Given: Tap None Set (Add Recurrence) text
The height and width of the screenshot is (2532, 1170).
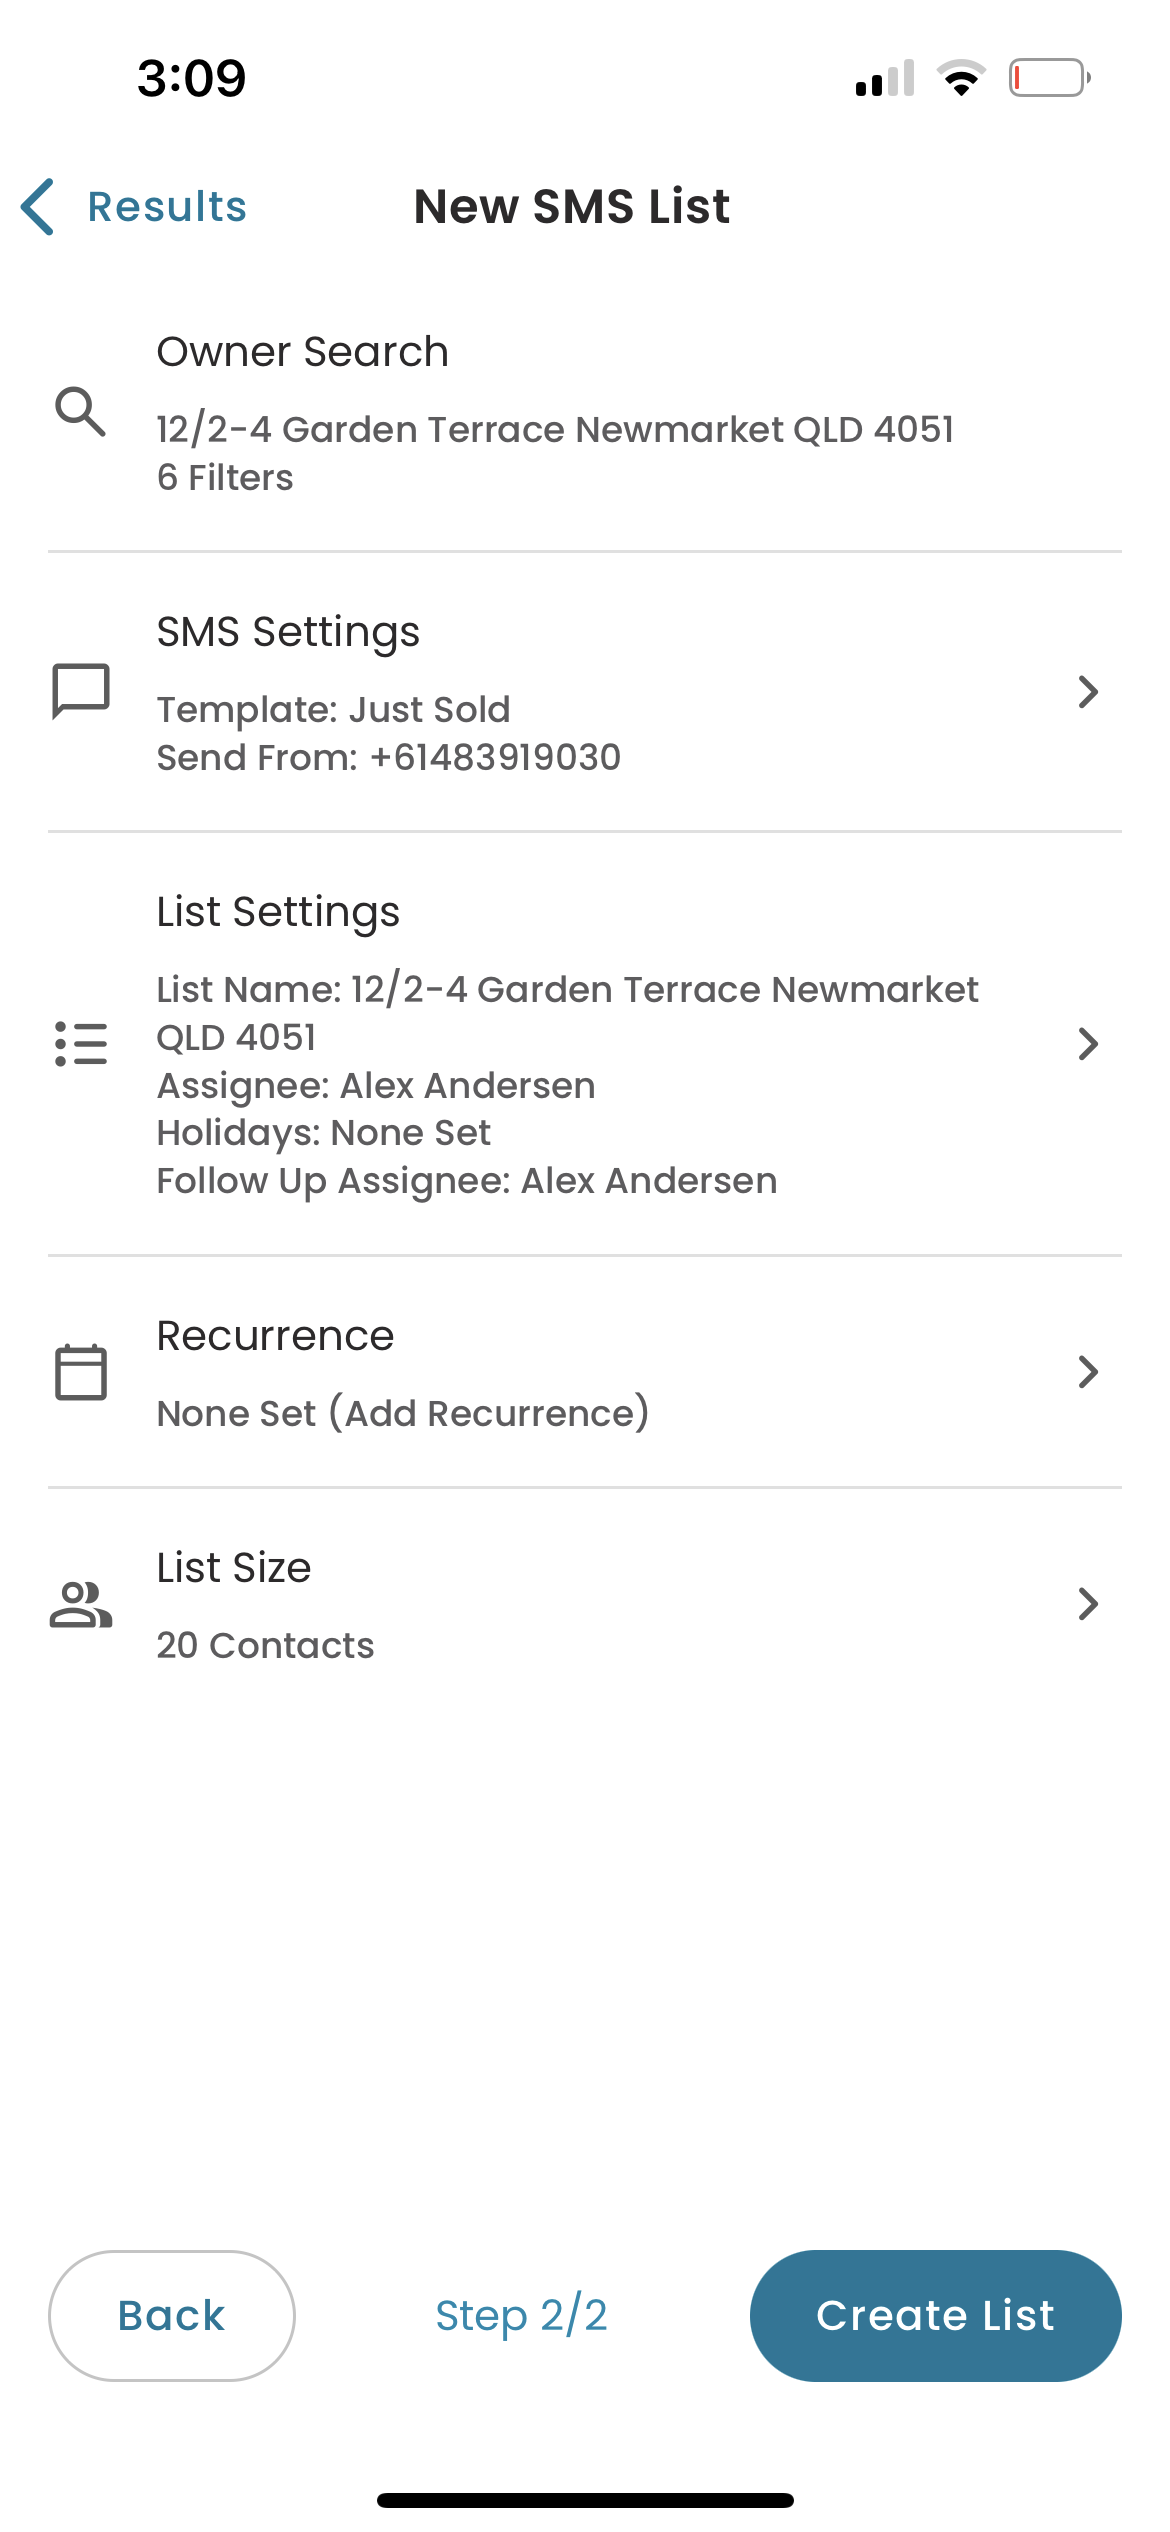Looking at the screenshot, I should point(403,1413).
